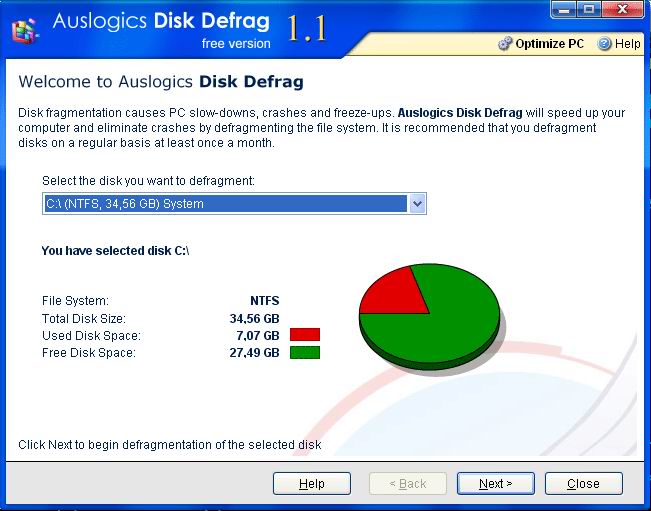Click the NTFS file system value
Screen dimensions: 651x511
(265, 301)
